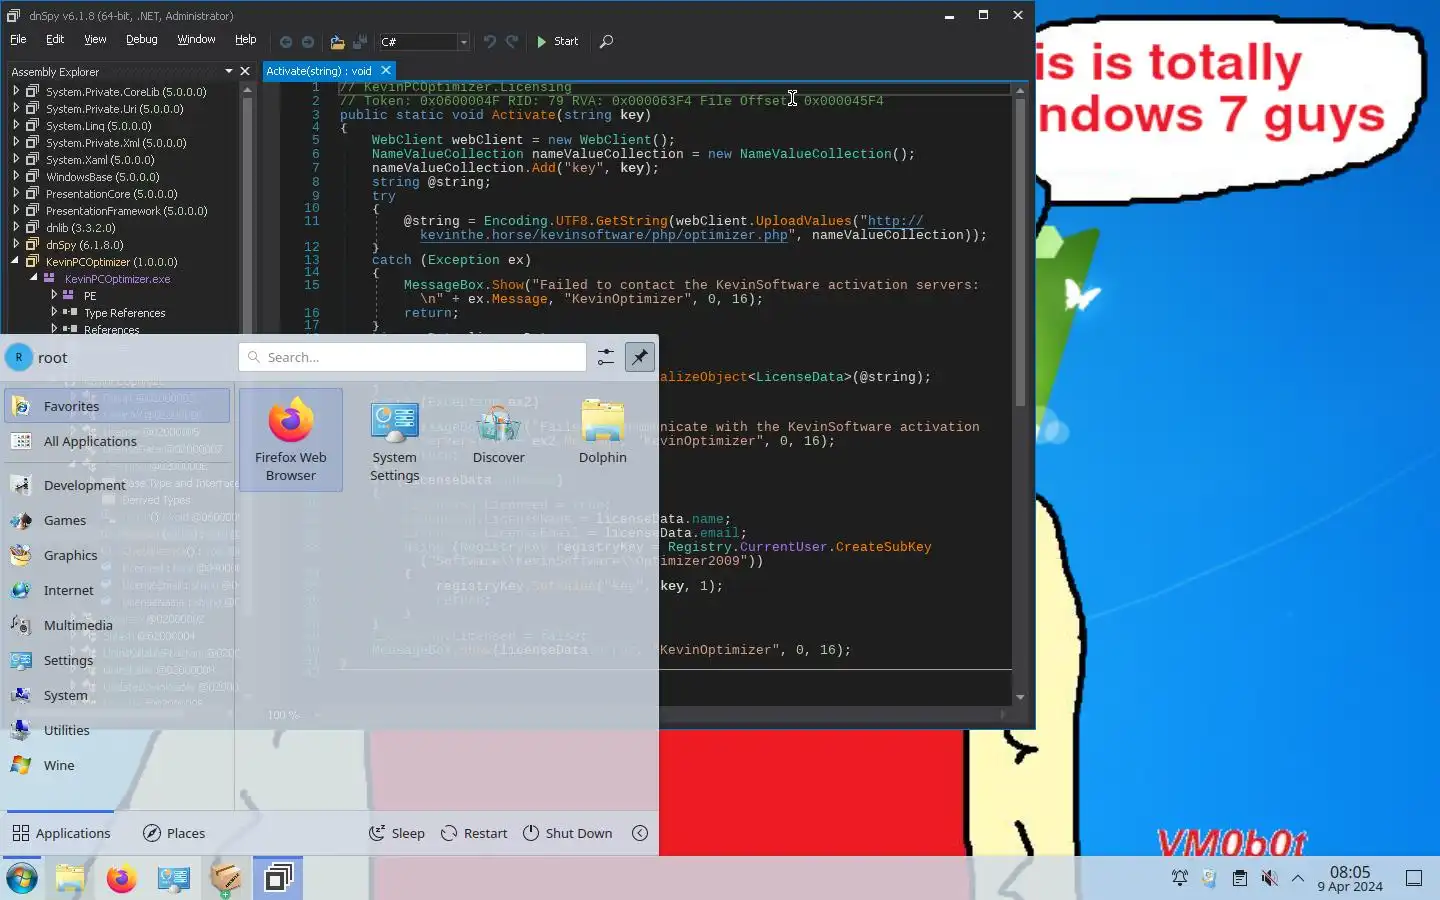The image size is (1440, 900).
Task: Expand System.Private.Xml assembly node
Action: [x=16, y=142]
